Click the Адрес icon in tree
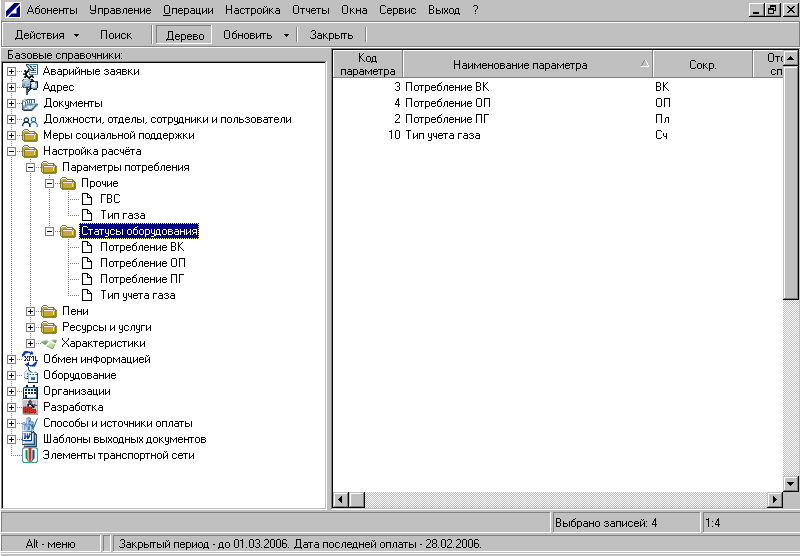Viewport: 800px width, 556px height. tap(30, 87)
